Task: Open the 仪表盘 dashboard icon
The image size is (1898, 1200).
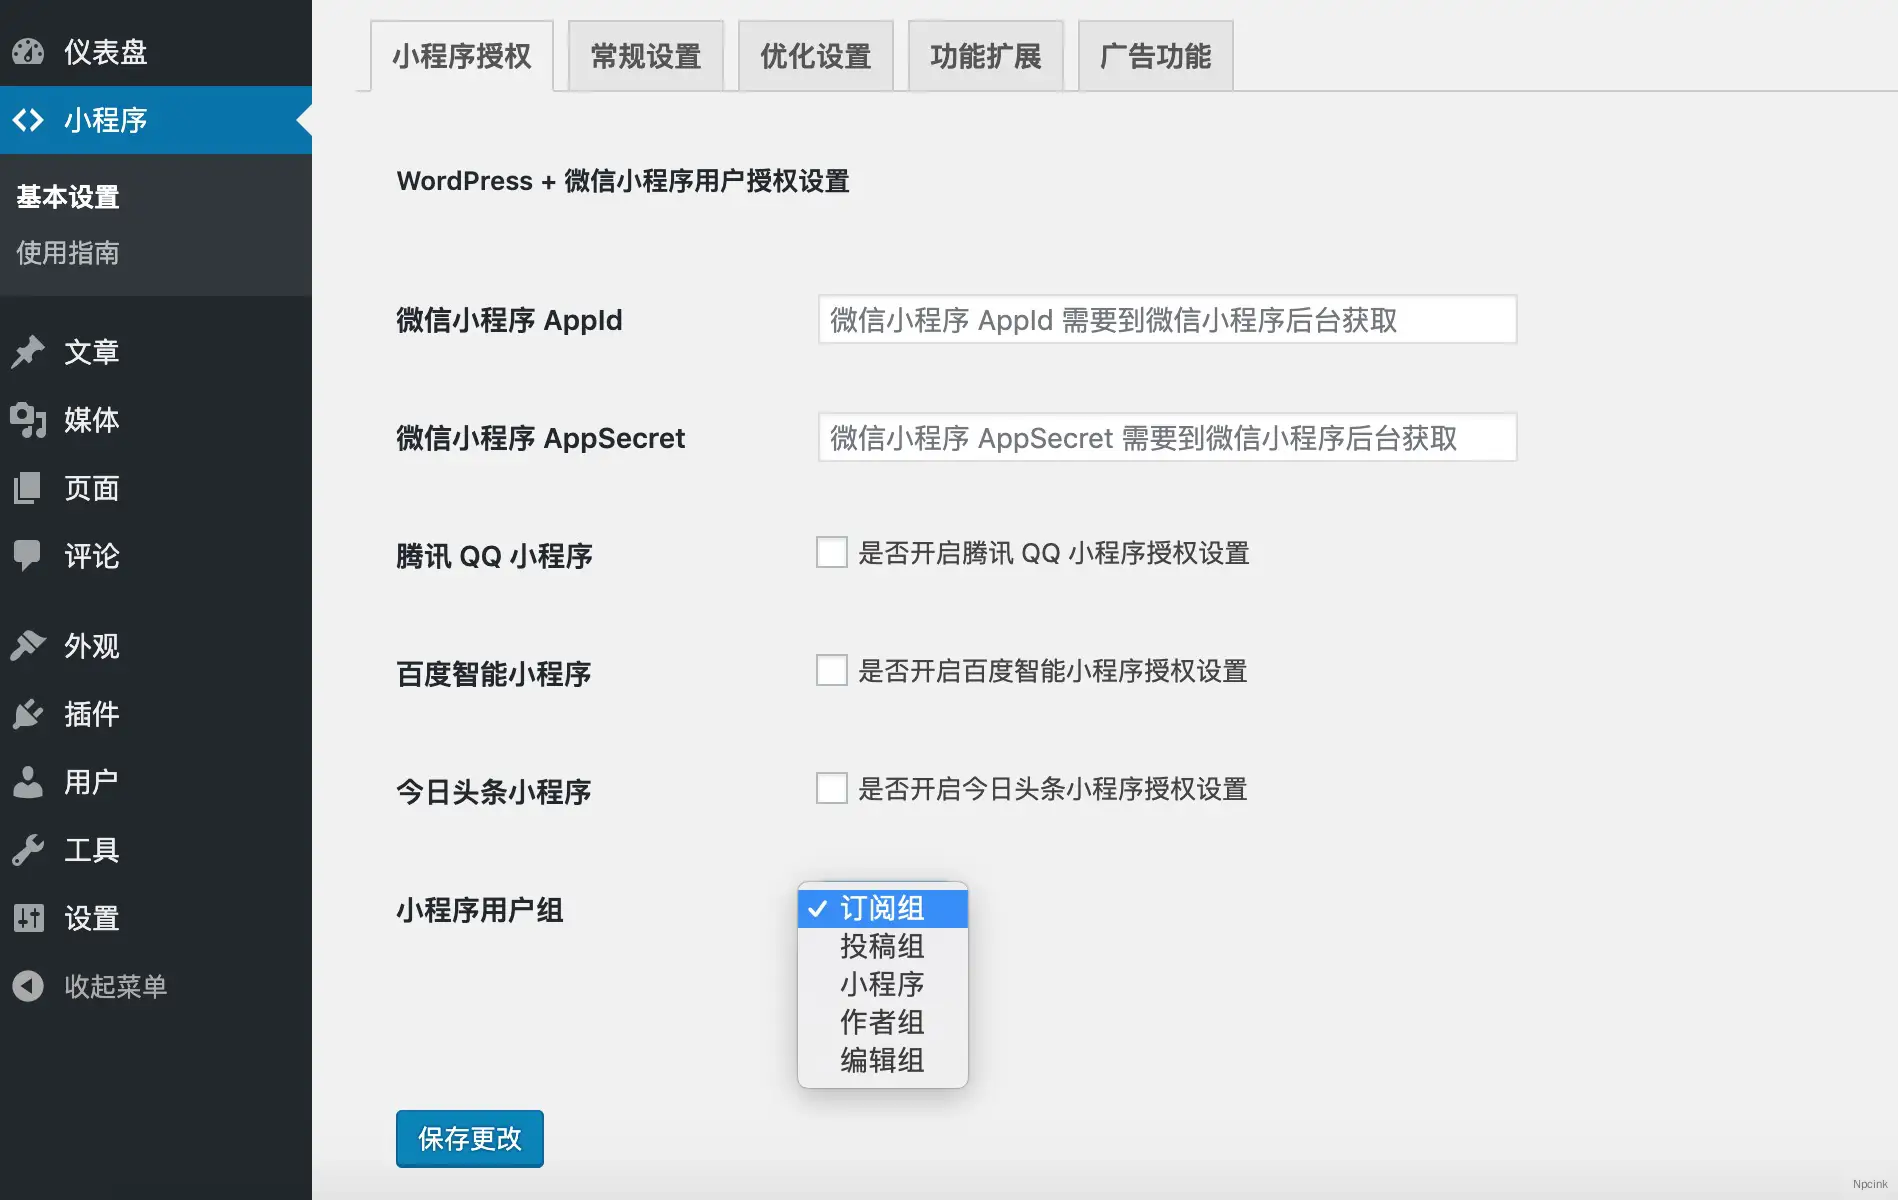Action: coord(29,52)
